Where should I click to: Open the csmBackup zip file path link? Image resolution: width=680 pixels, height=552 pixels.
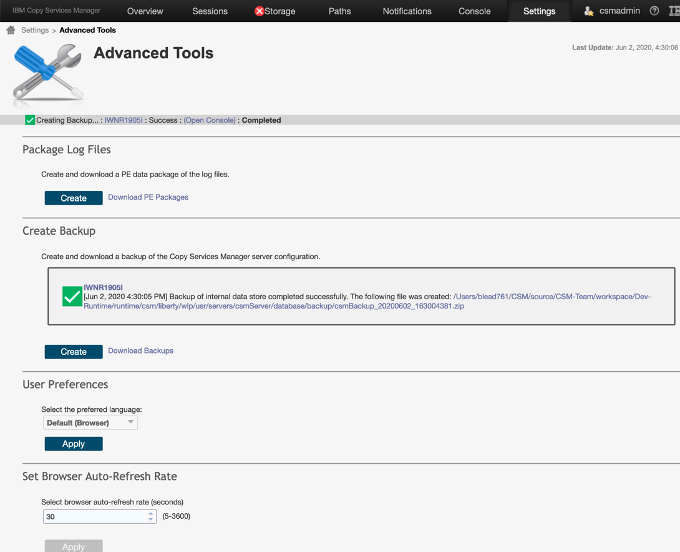(x=367, y=301)
